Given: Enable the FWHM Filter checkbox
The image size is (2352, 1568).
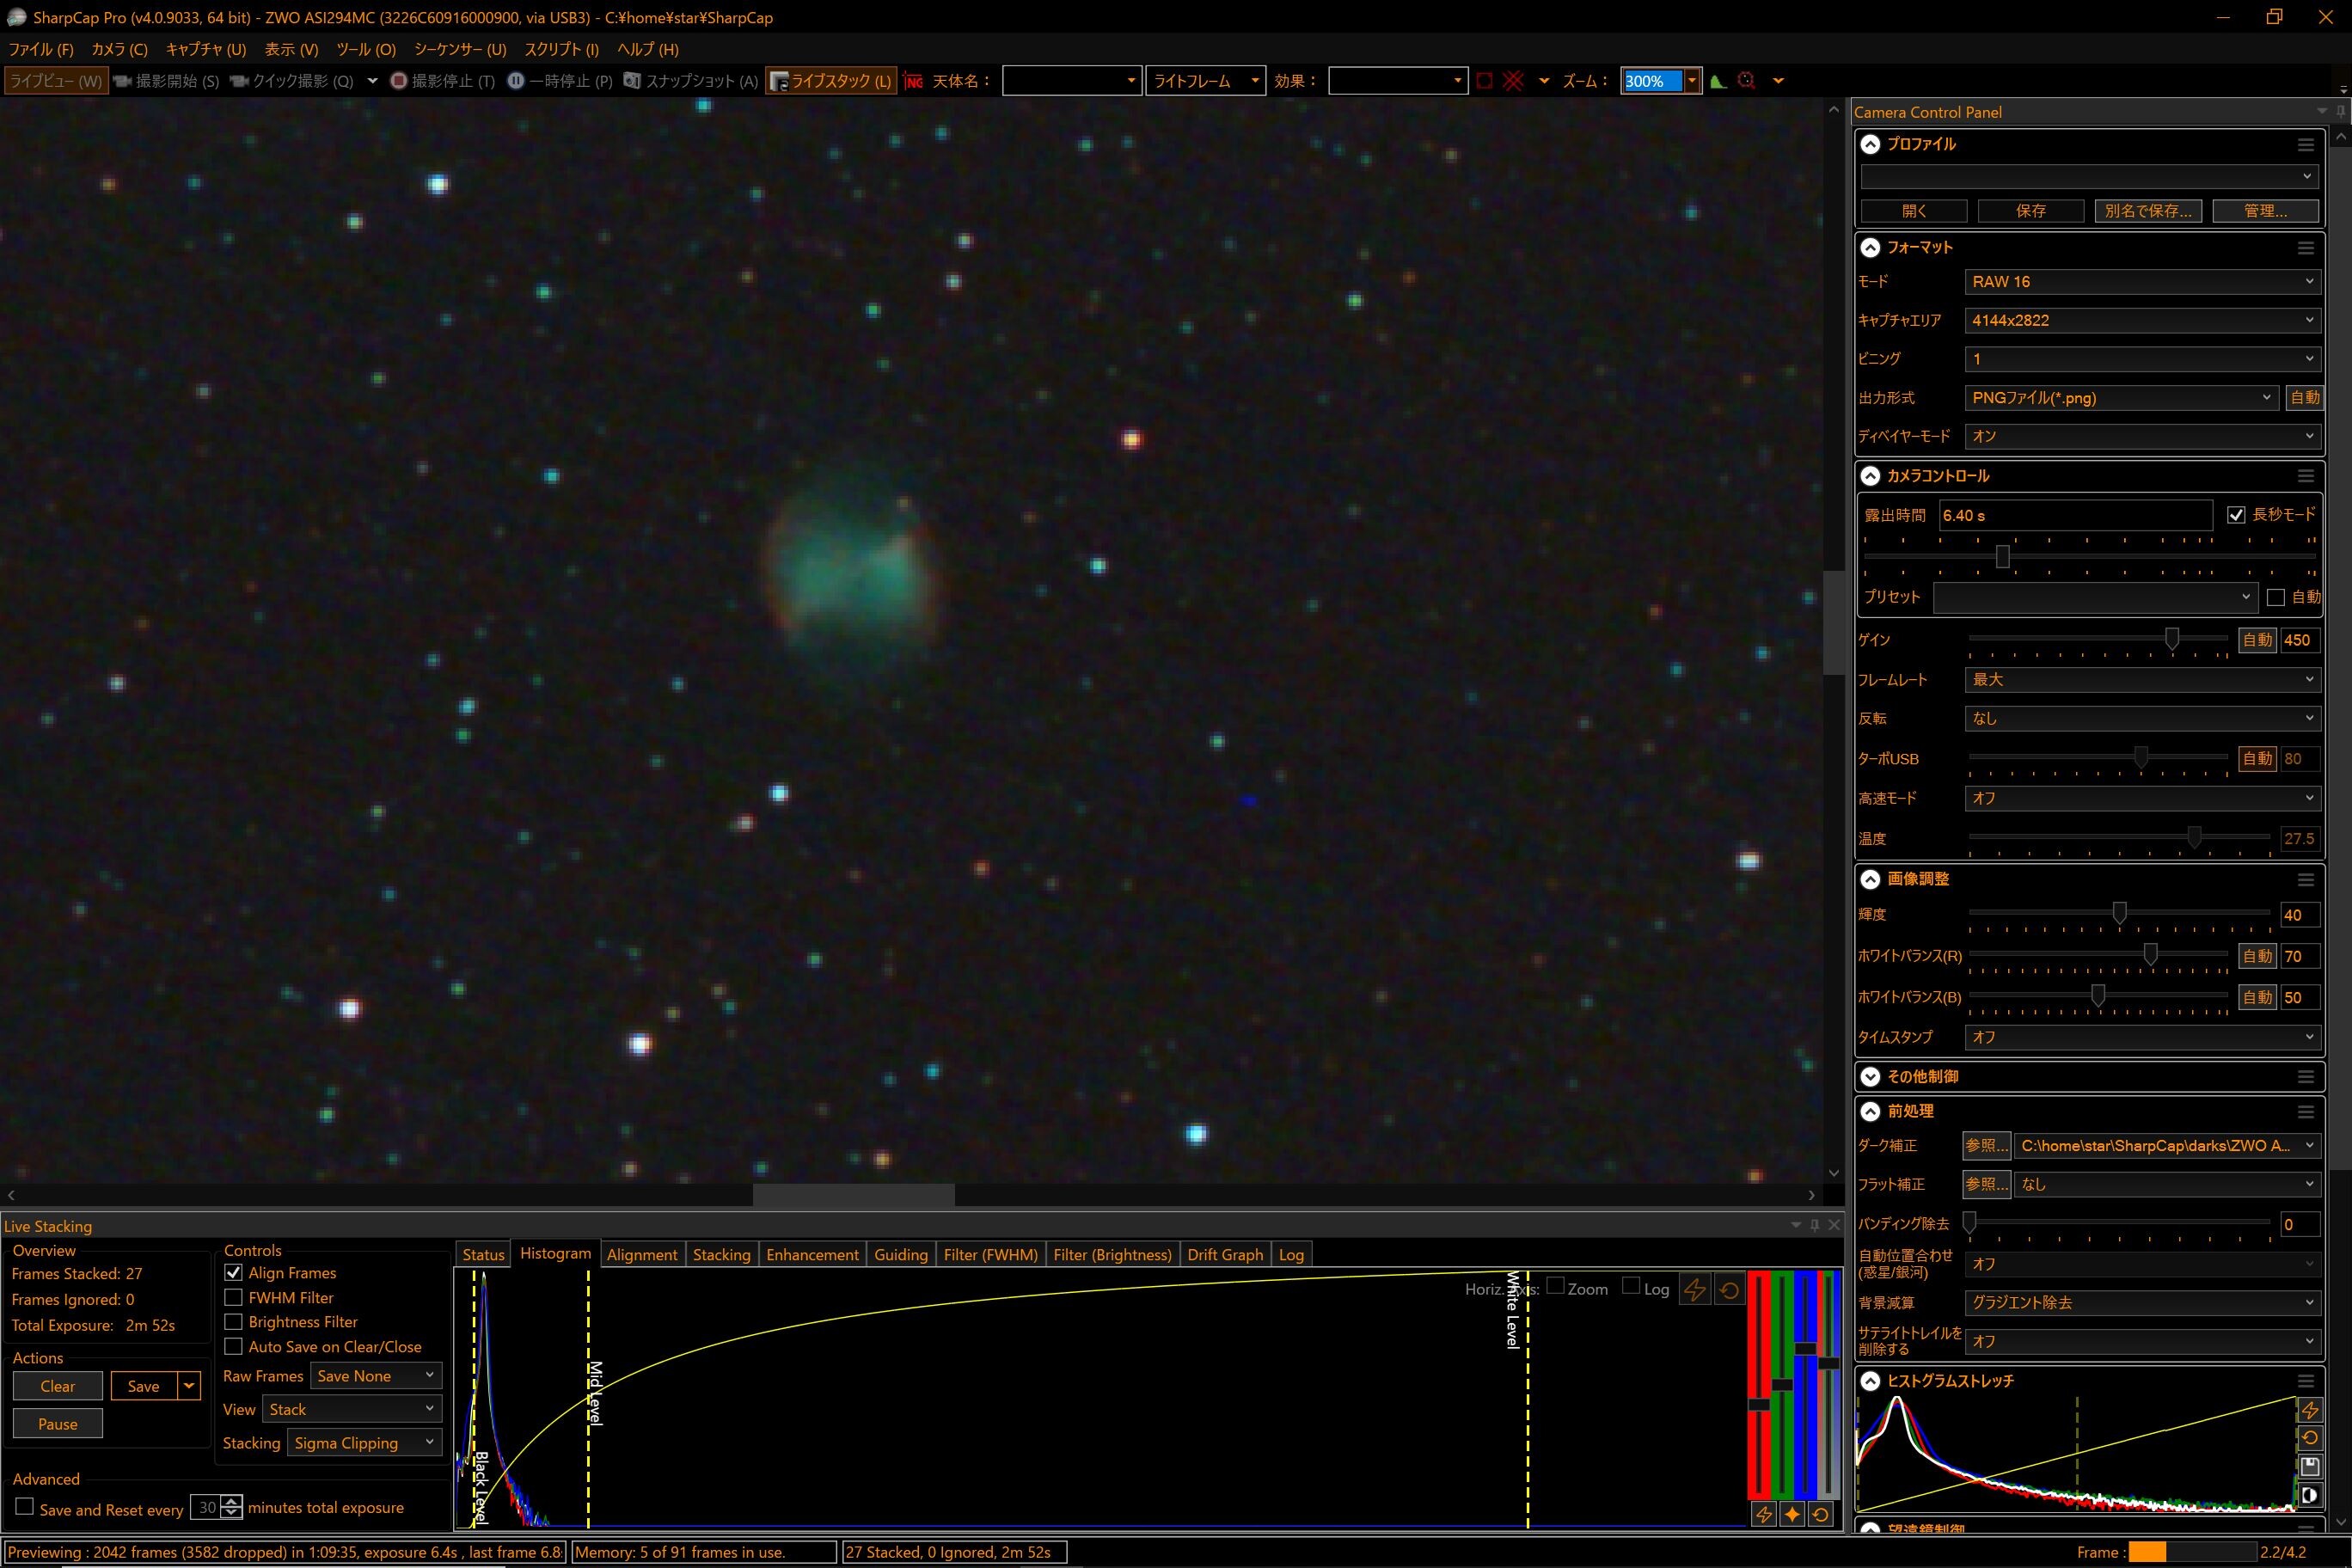Looking at the screenshot, I should pyautogui.click(x=234, y=1297).
